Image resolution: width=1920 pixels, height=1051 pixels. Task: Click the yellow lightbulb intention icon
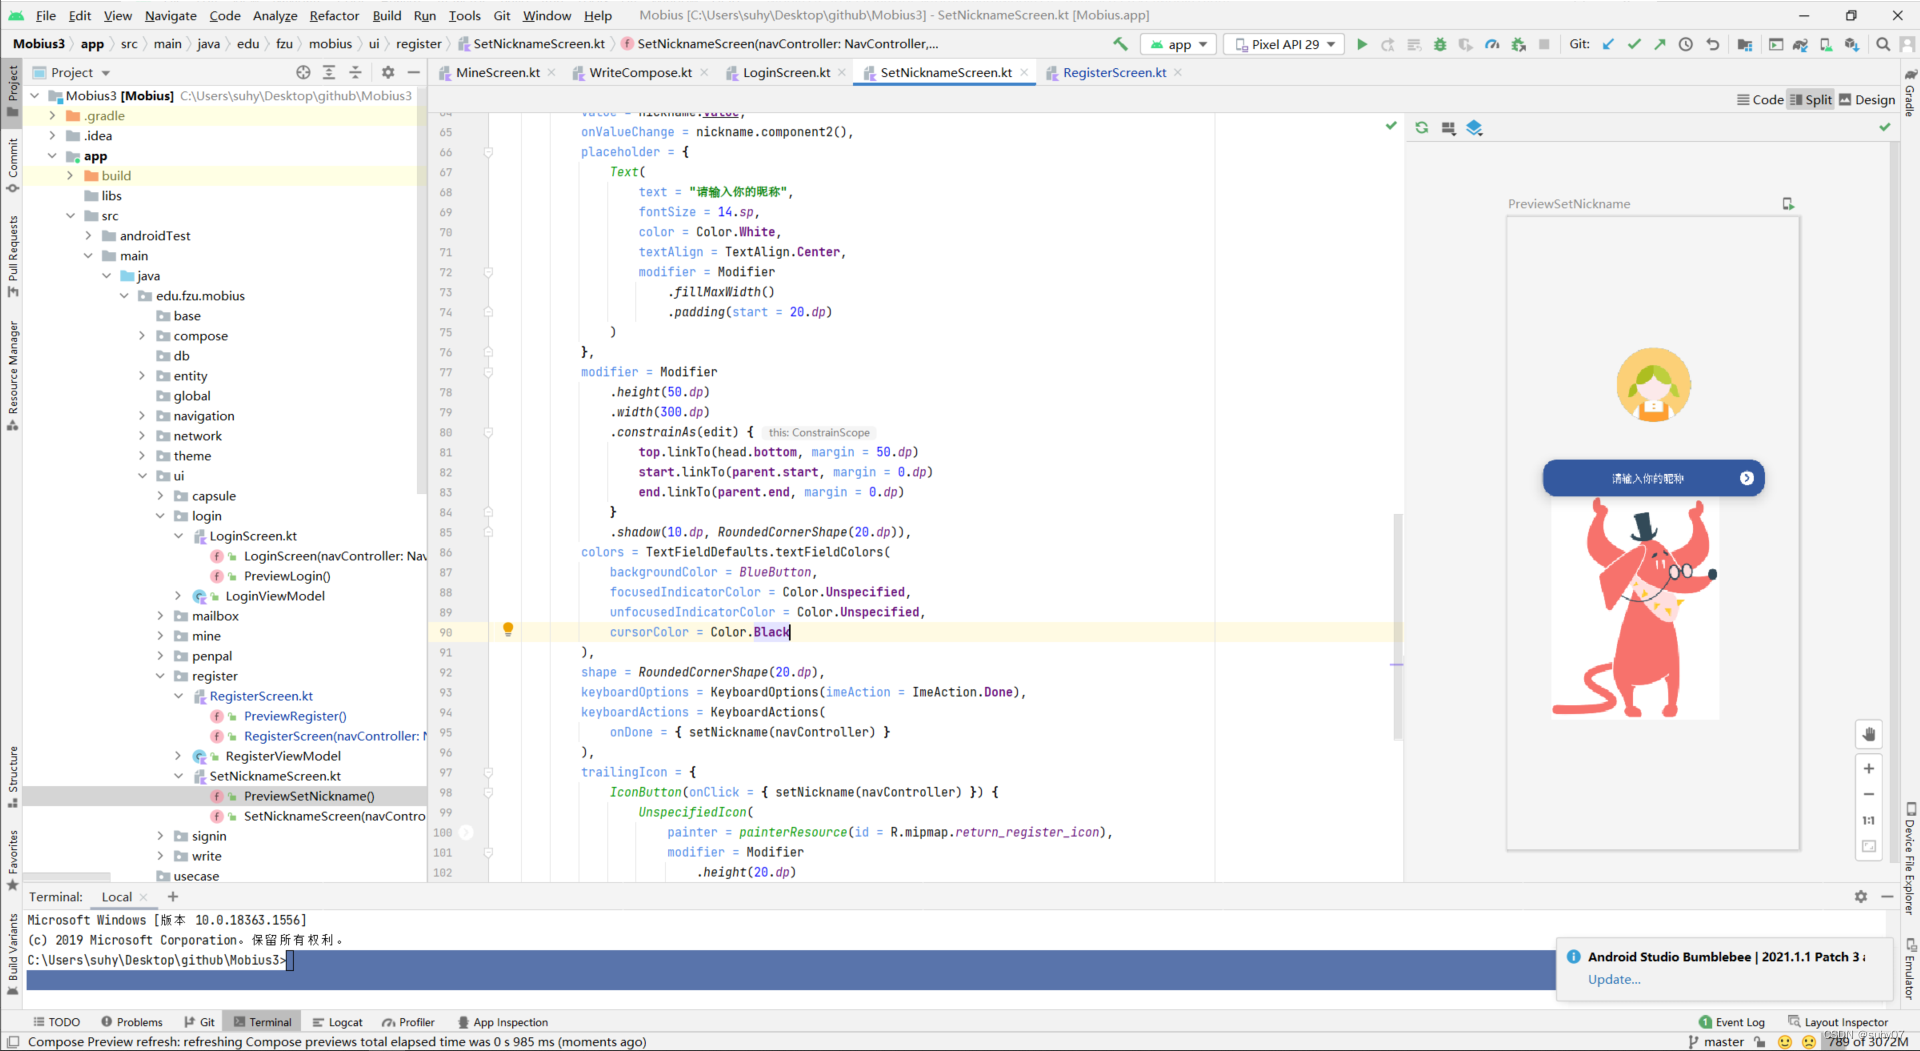tap(508, 630)
